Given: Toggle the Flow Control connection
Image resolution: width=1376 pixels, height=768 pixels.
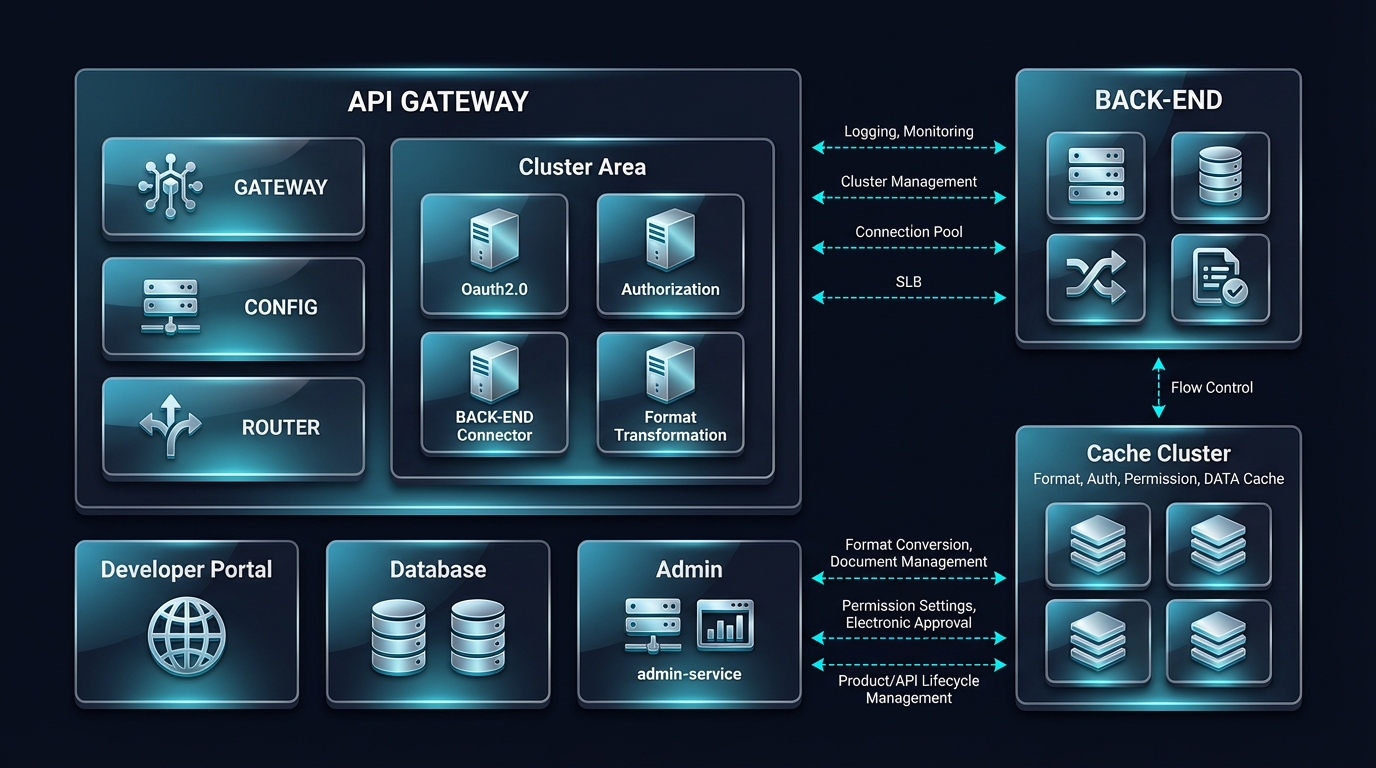Looking at the screenshot, I should coord(1159,387).
